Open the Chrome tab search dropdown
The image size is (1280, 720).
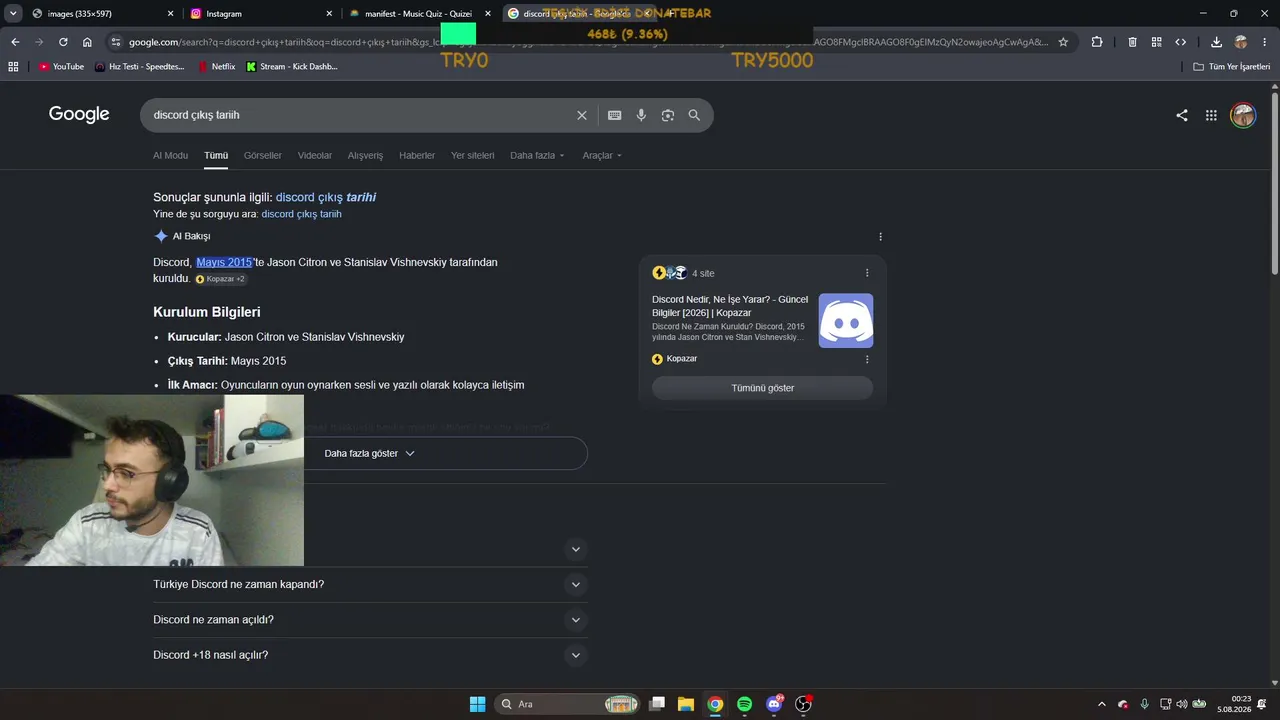pos(13,13)
